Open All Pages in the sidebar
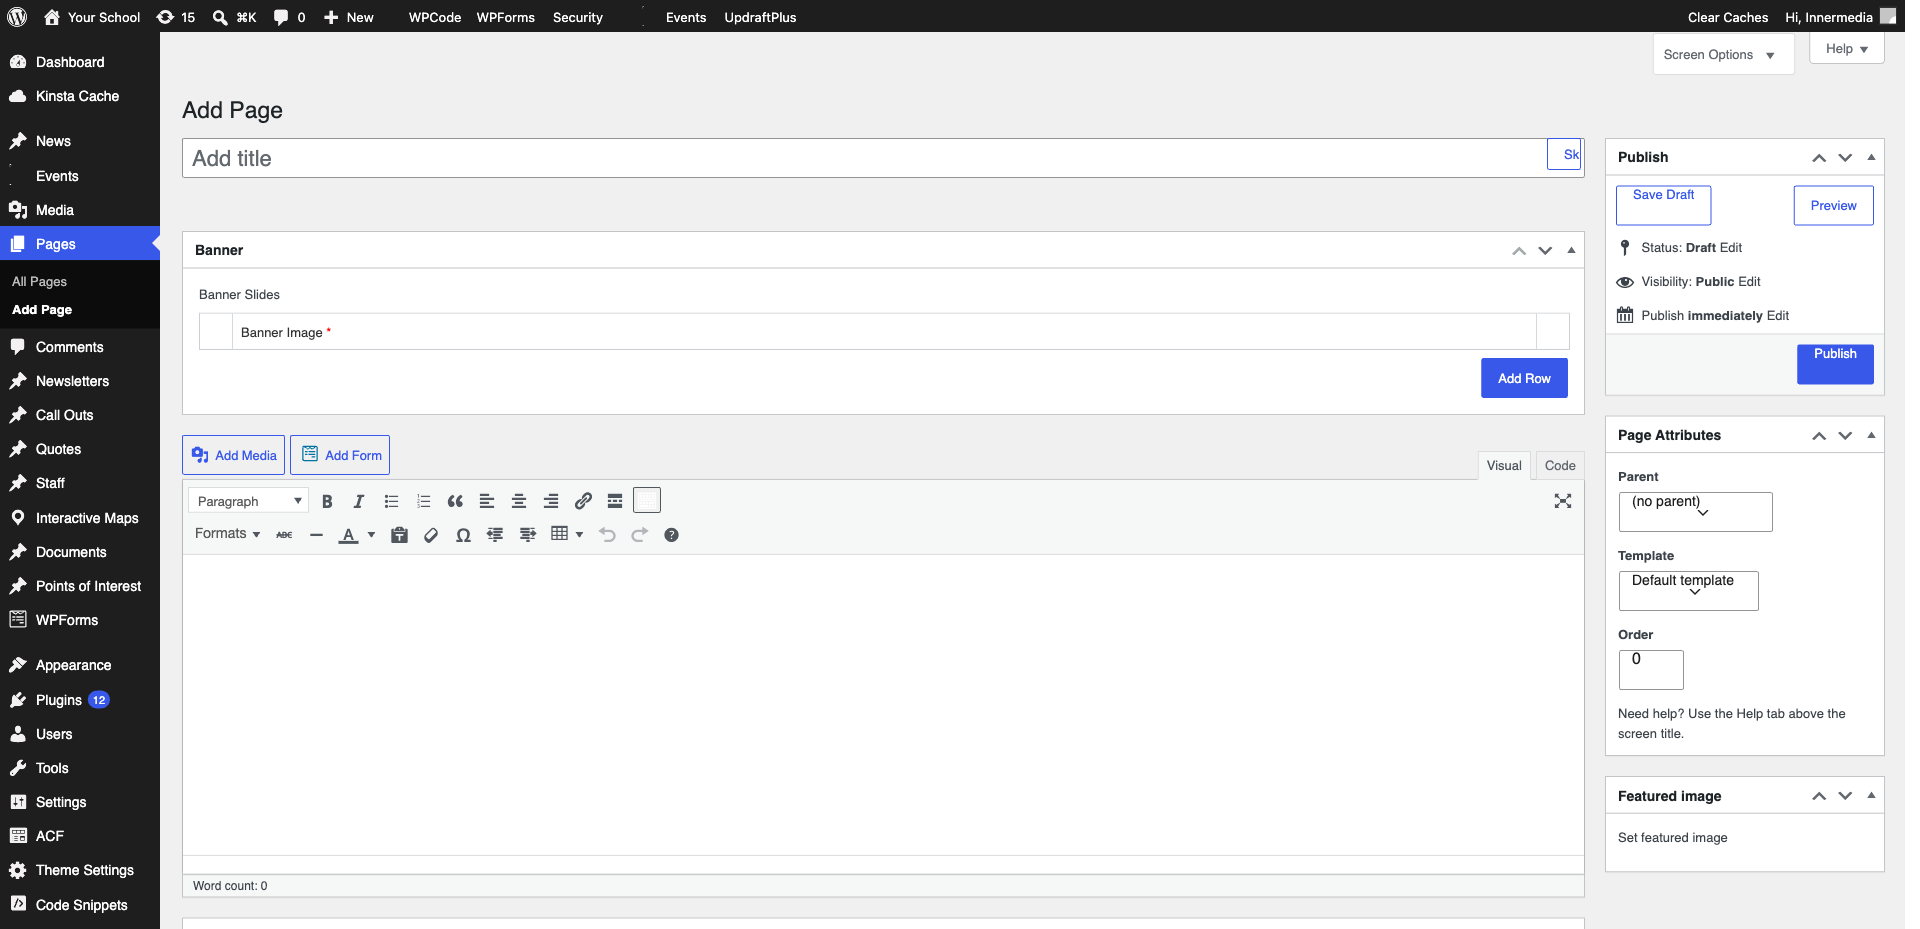Viewport: 1920px width, 929px height. coord(40,282)
